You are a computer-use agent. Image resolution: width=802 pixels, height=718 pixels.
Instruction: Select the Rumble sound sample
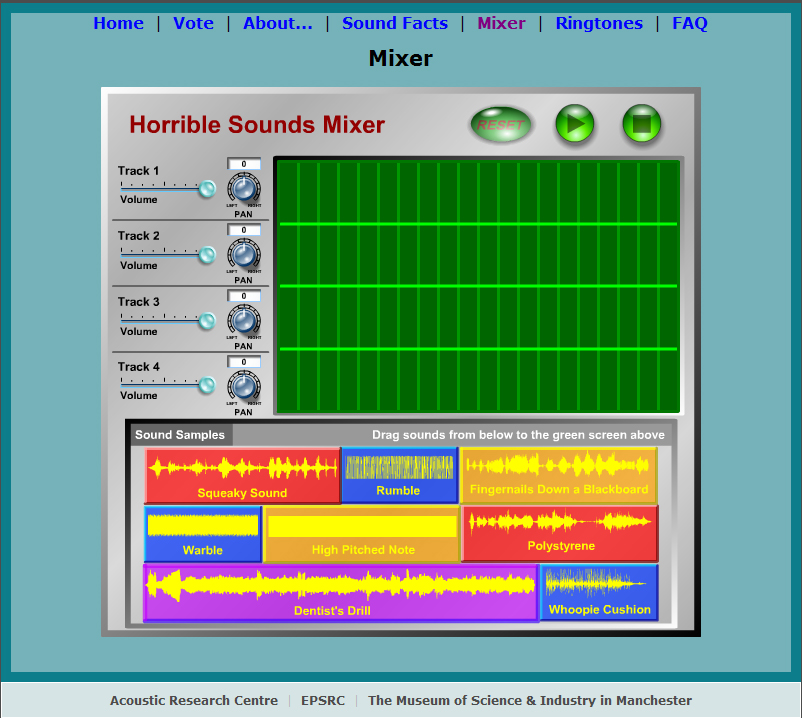398,475
